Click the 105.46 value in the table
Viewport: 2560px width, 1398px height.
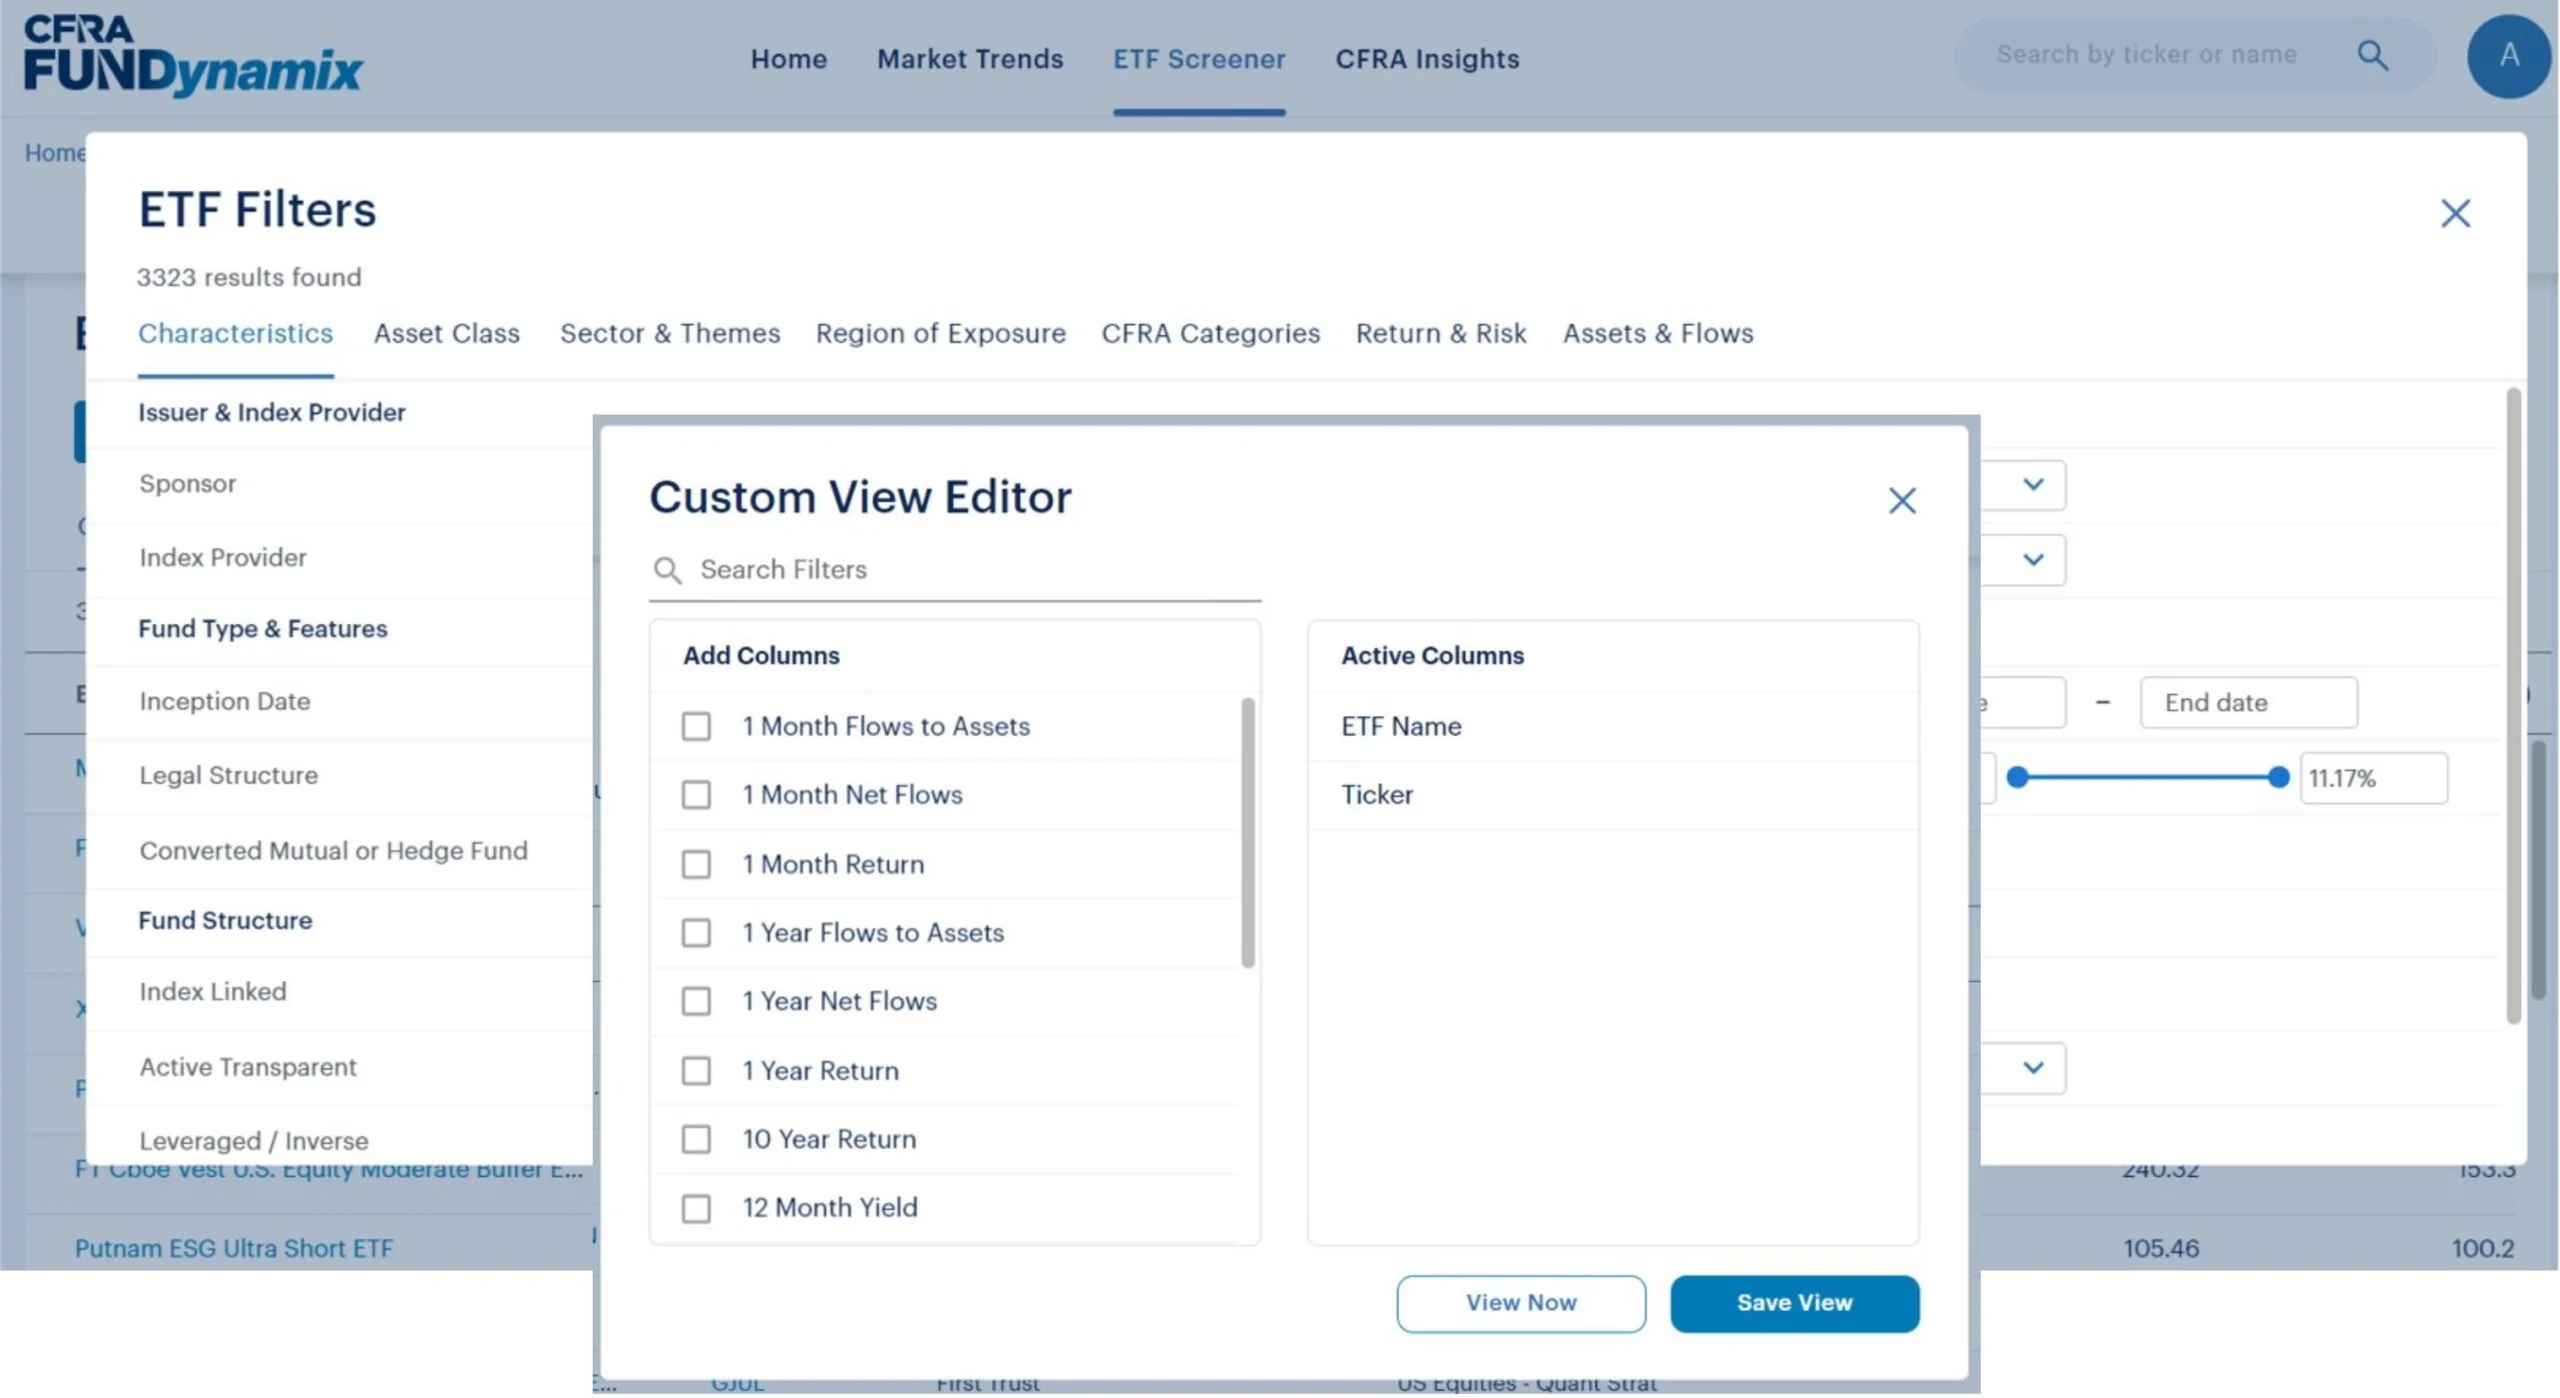pyautogui.click(x=2161, y=1248)
